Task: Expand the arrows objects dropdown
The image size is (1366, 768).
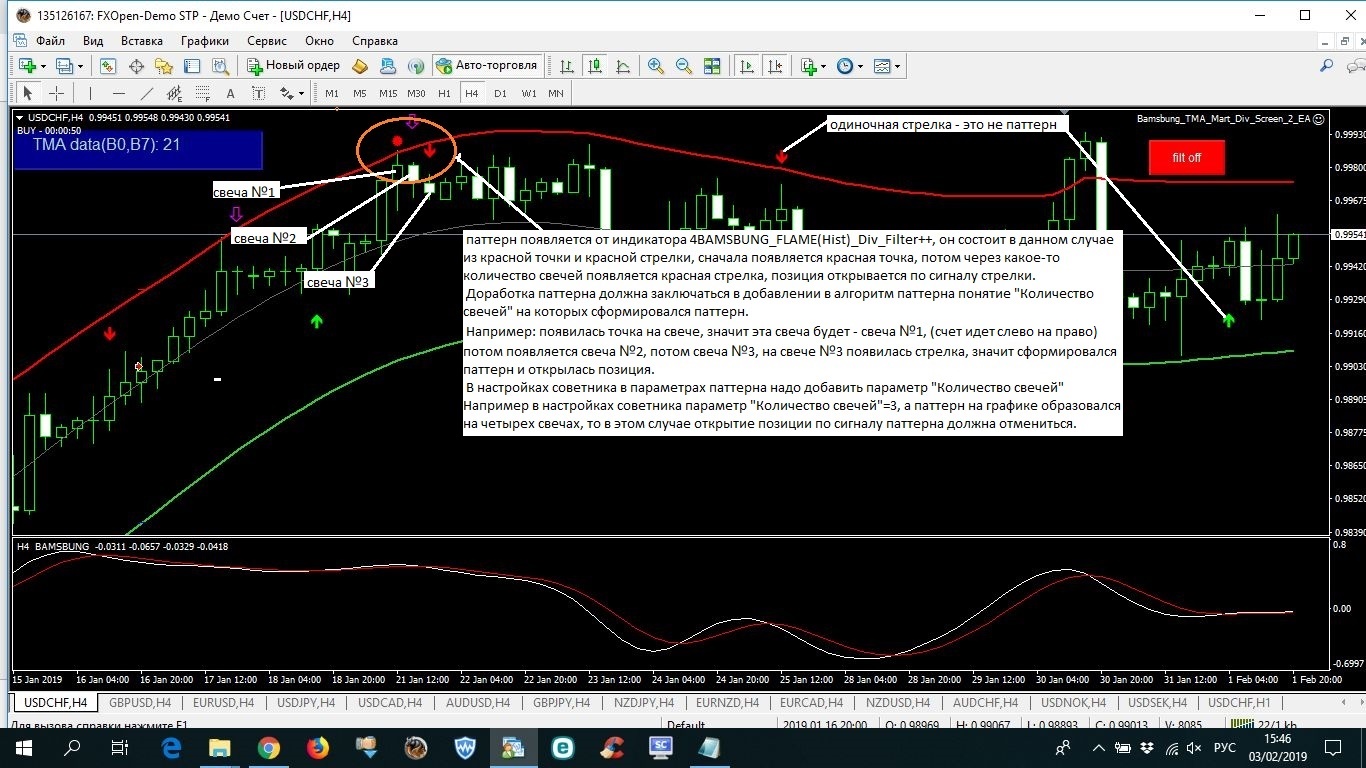Action: 299,93
